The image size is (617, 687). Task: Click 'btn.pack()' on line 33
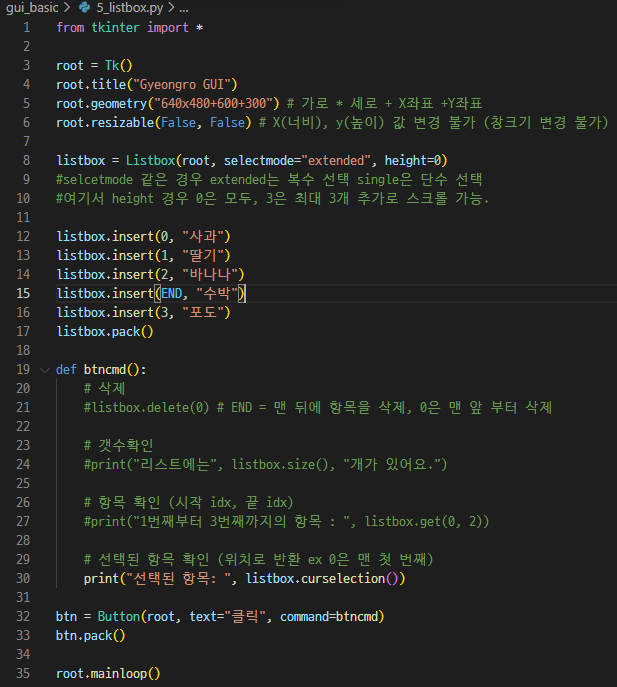(91, 635)
